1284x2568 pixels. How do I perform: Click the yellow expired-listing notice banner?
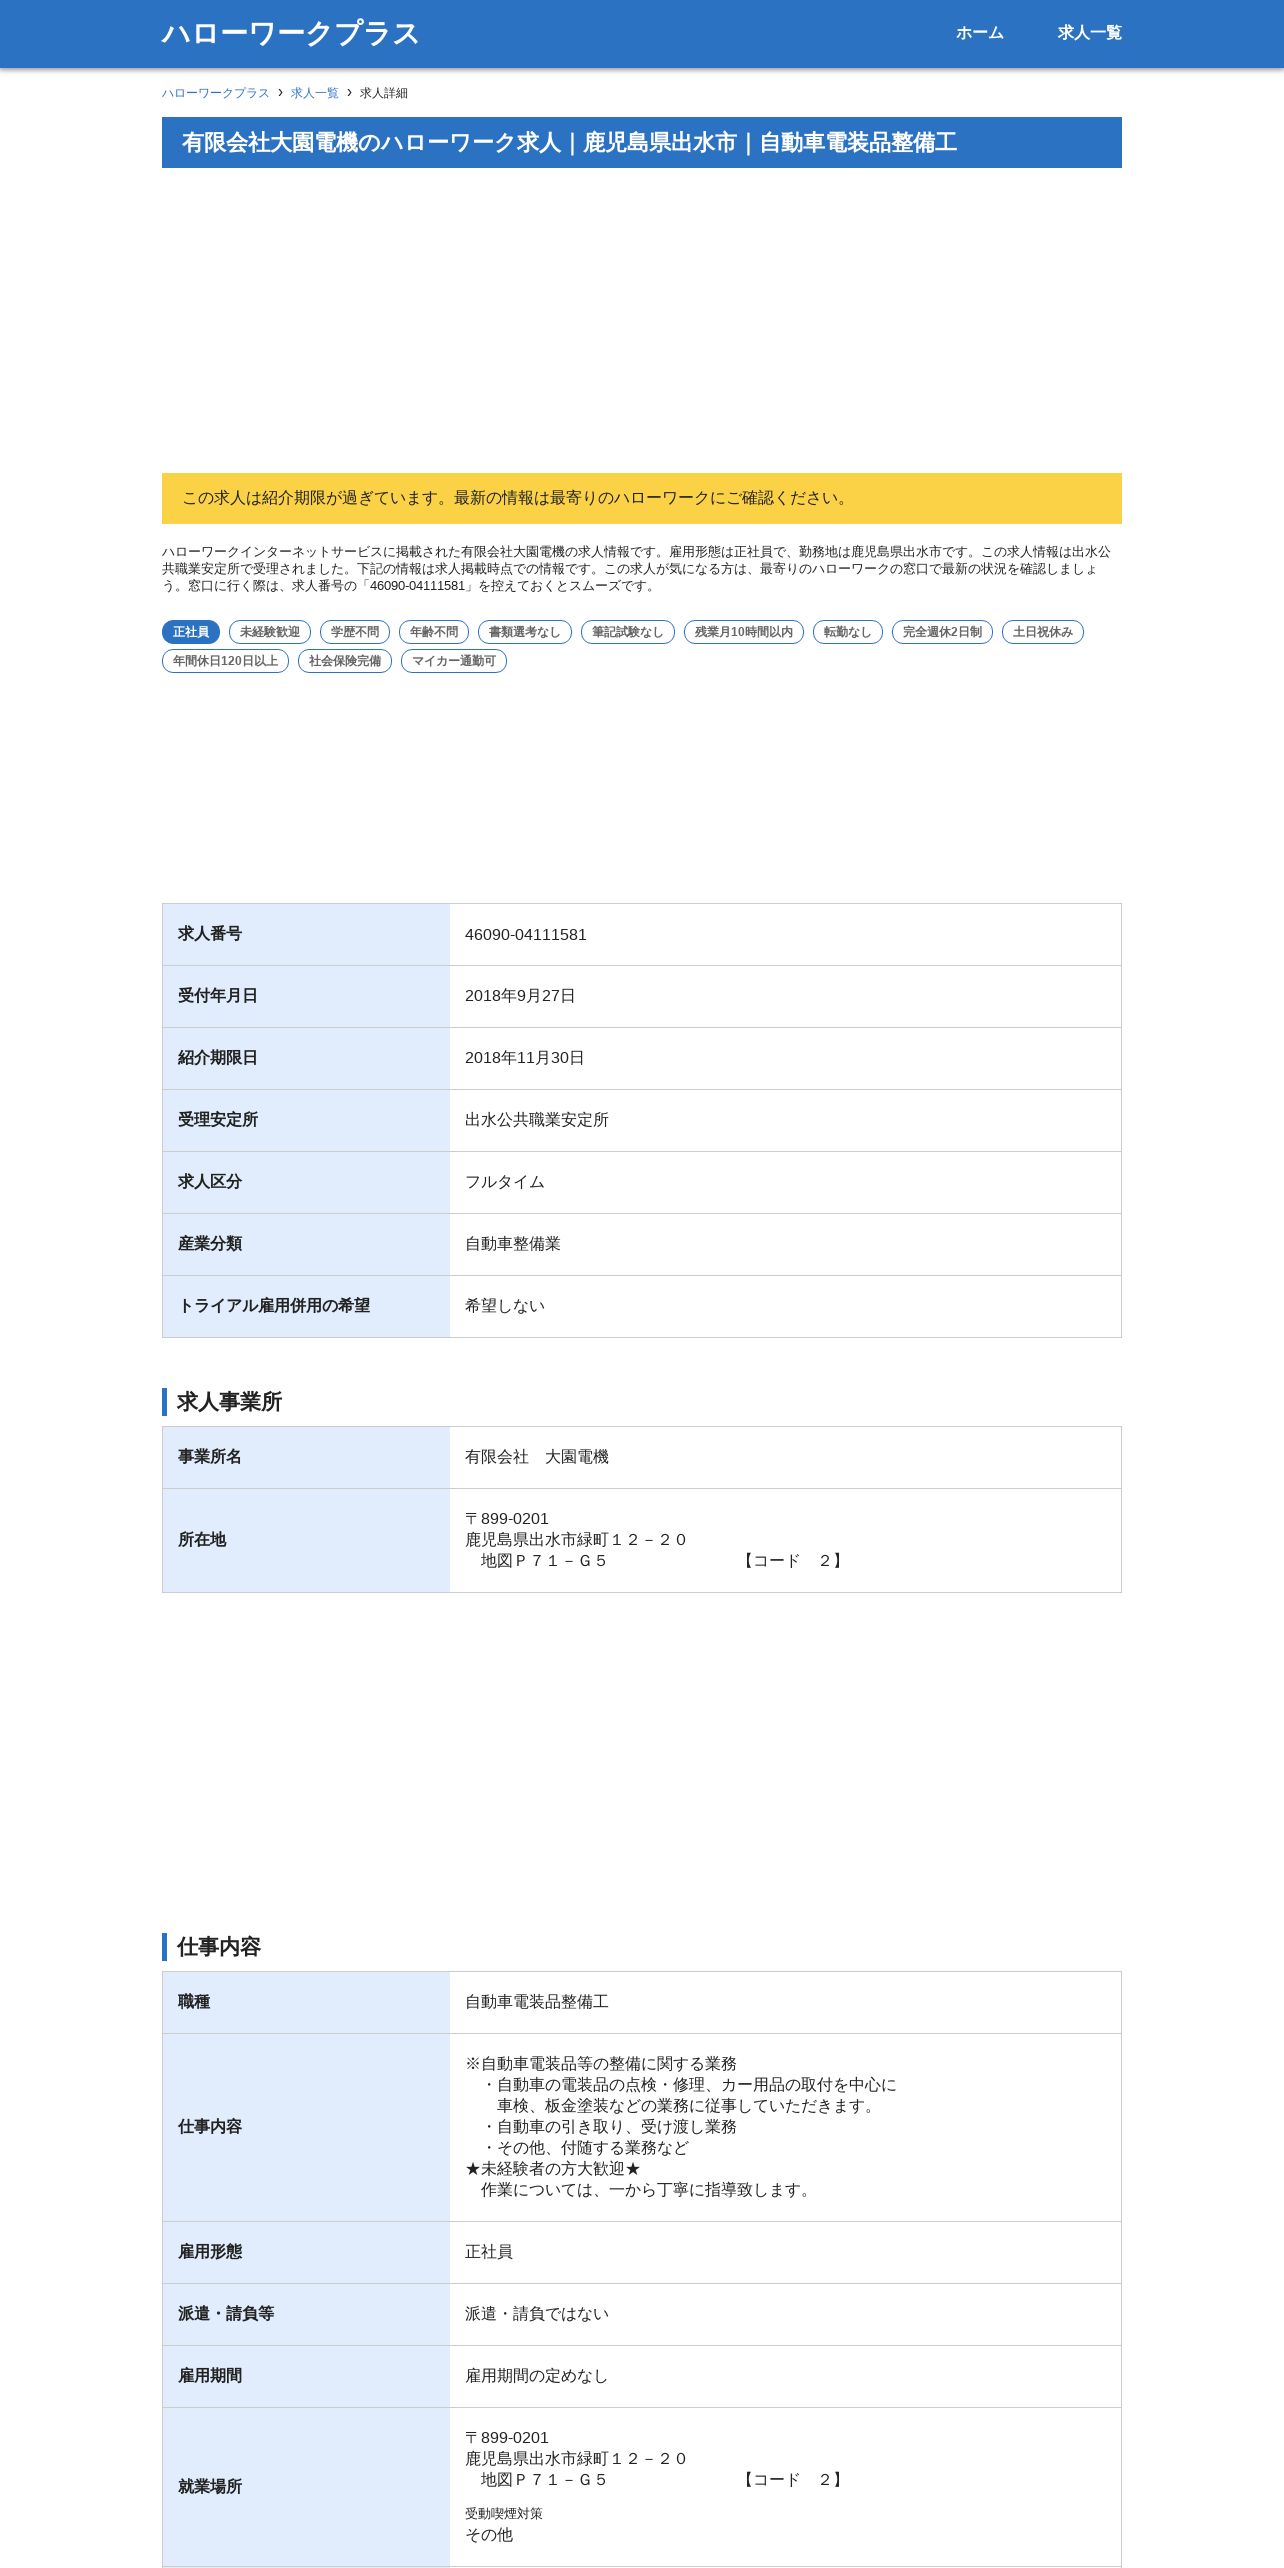(x=642, y=498)
